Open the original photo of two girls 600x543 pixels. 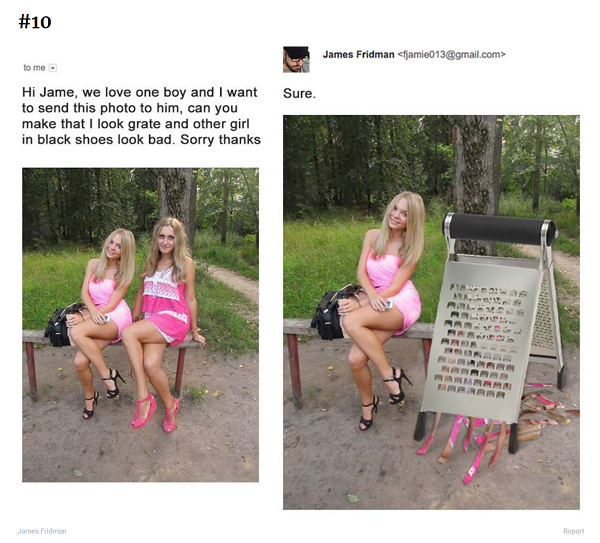tap(140, 325)
